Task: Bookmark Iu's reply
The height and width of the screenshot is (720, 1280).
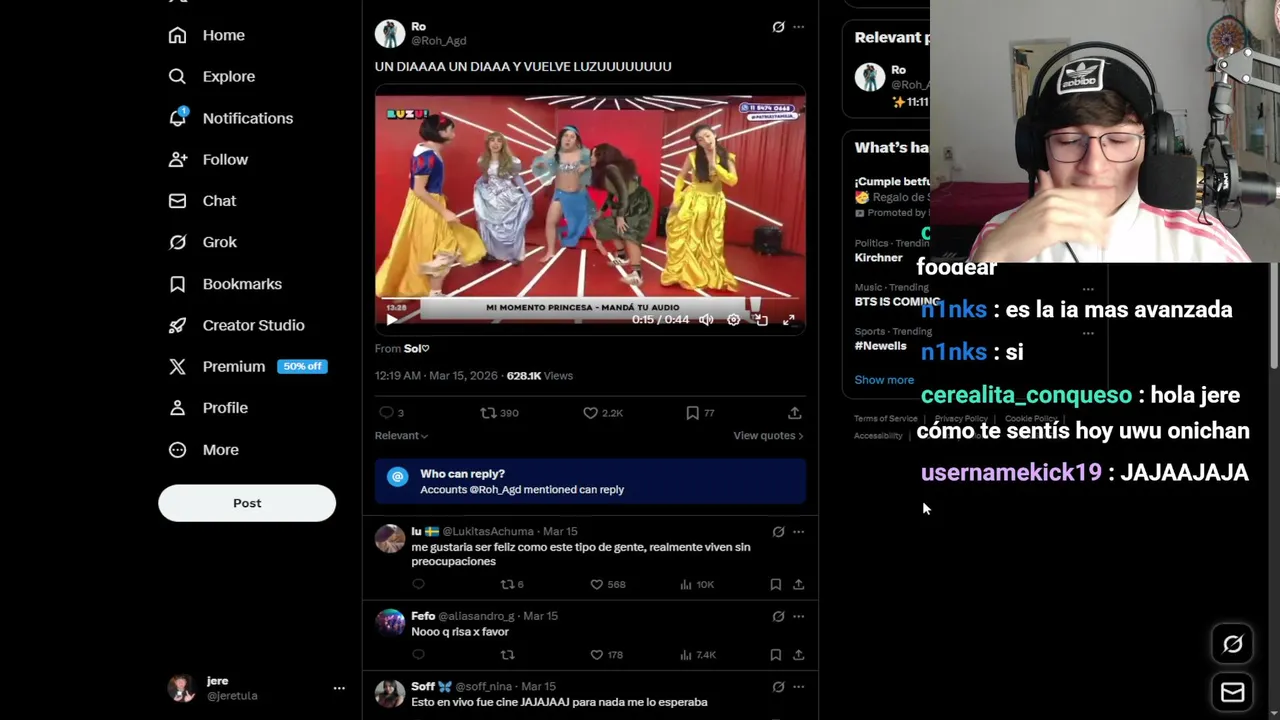Action: click(775, 584)
